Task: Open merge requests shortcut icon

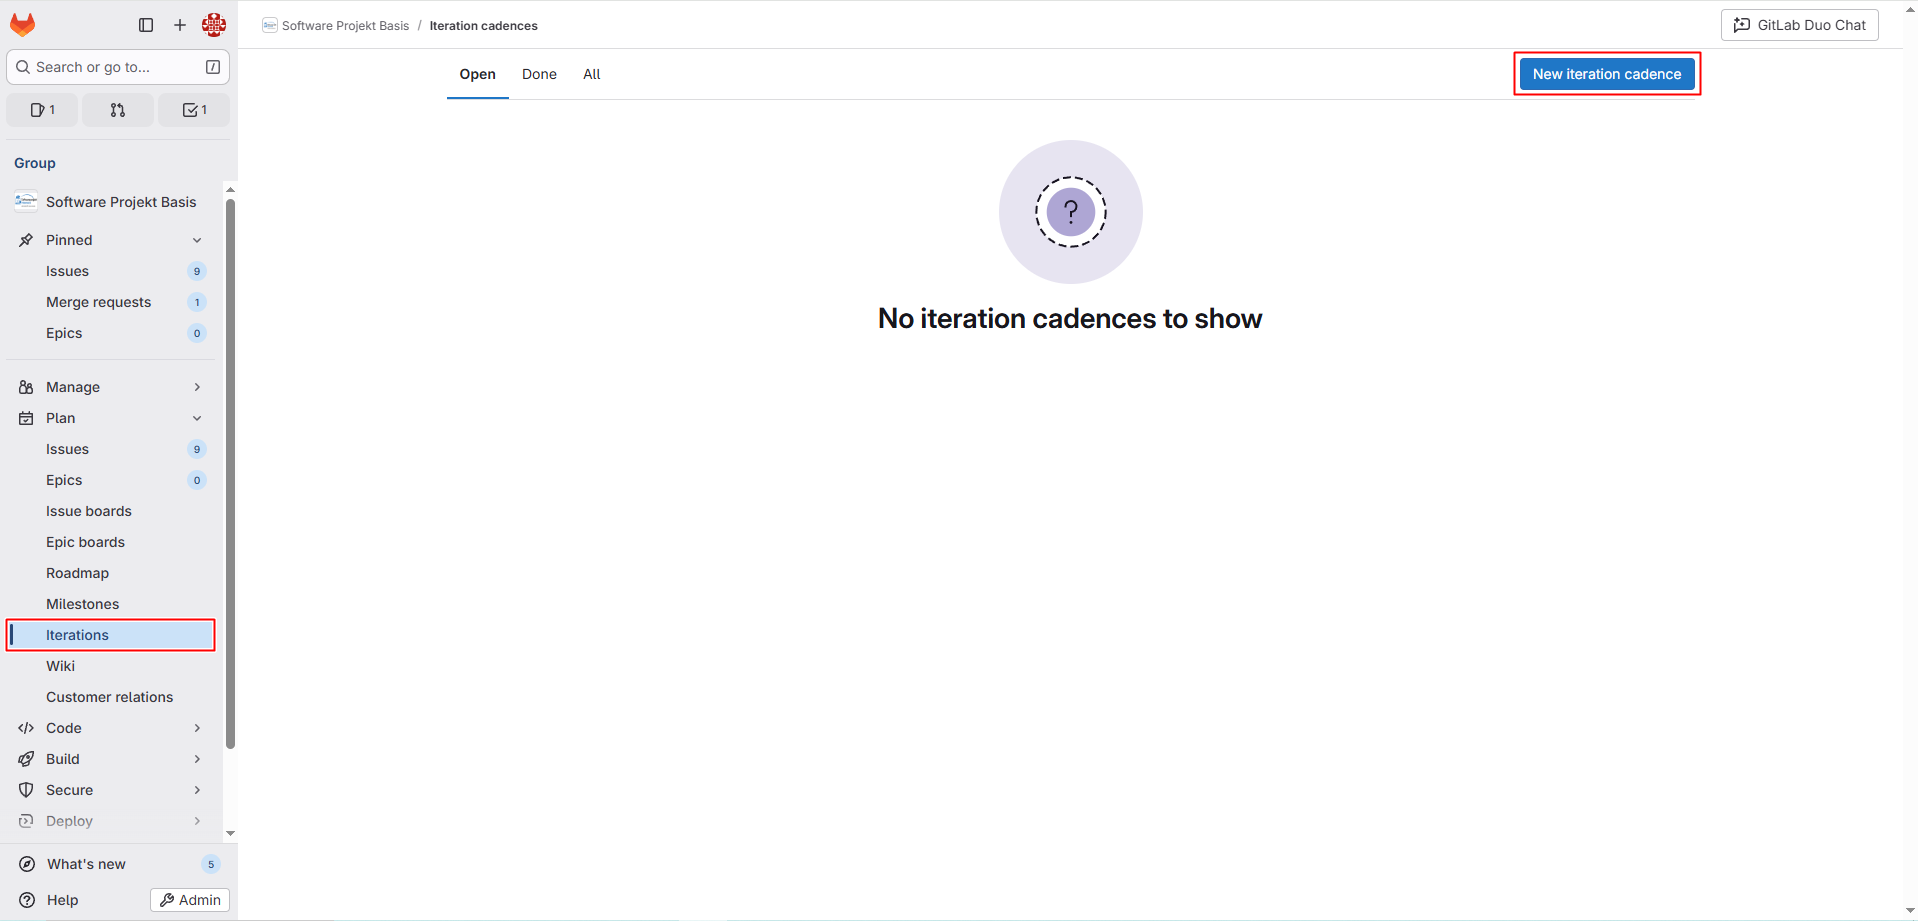Action: pyautogui.click(x=118, y=110)
